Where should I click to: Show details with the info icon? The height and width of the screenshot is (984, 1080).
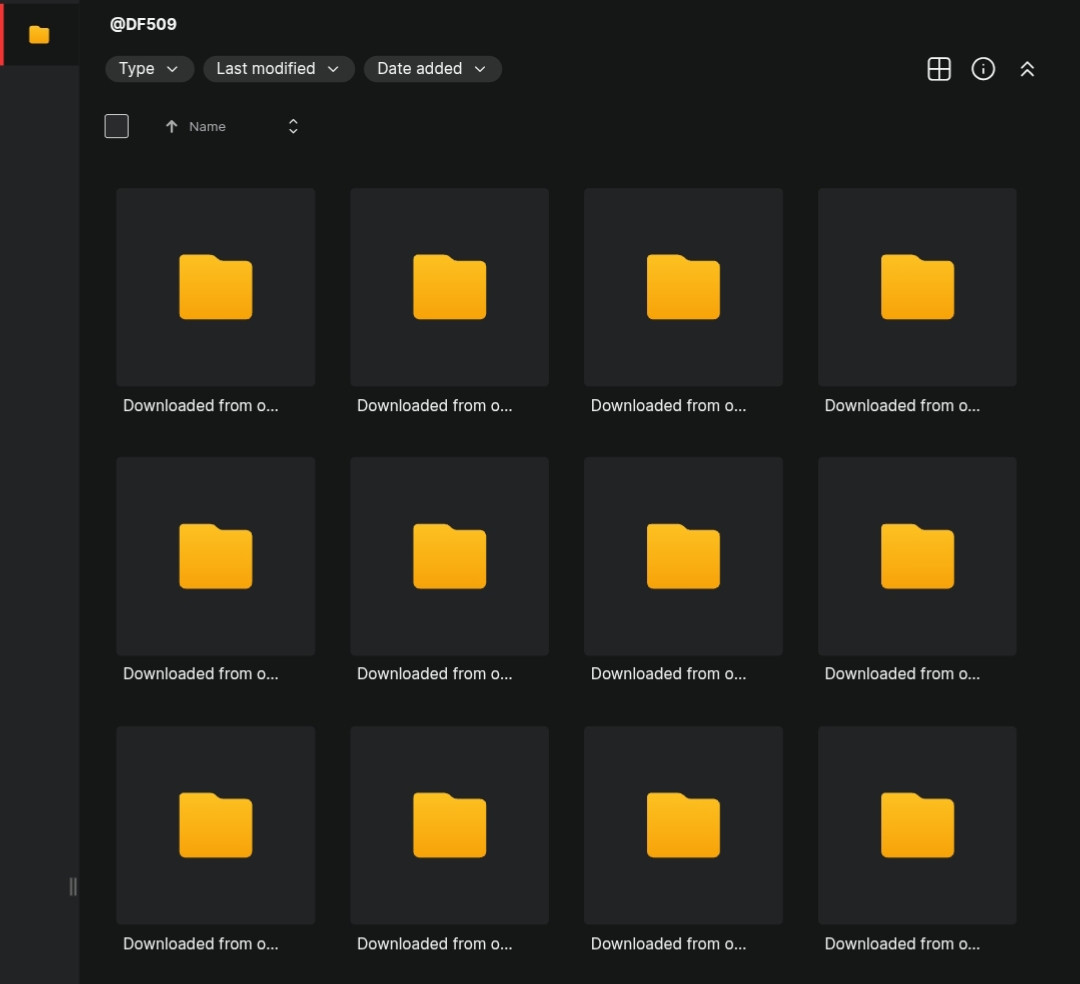pos(983,69)
